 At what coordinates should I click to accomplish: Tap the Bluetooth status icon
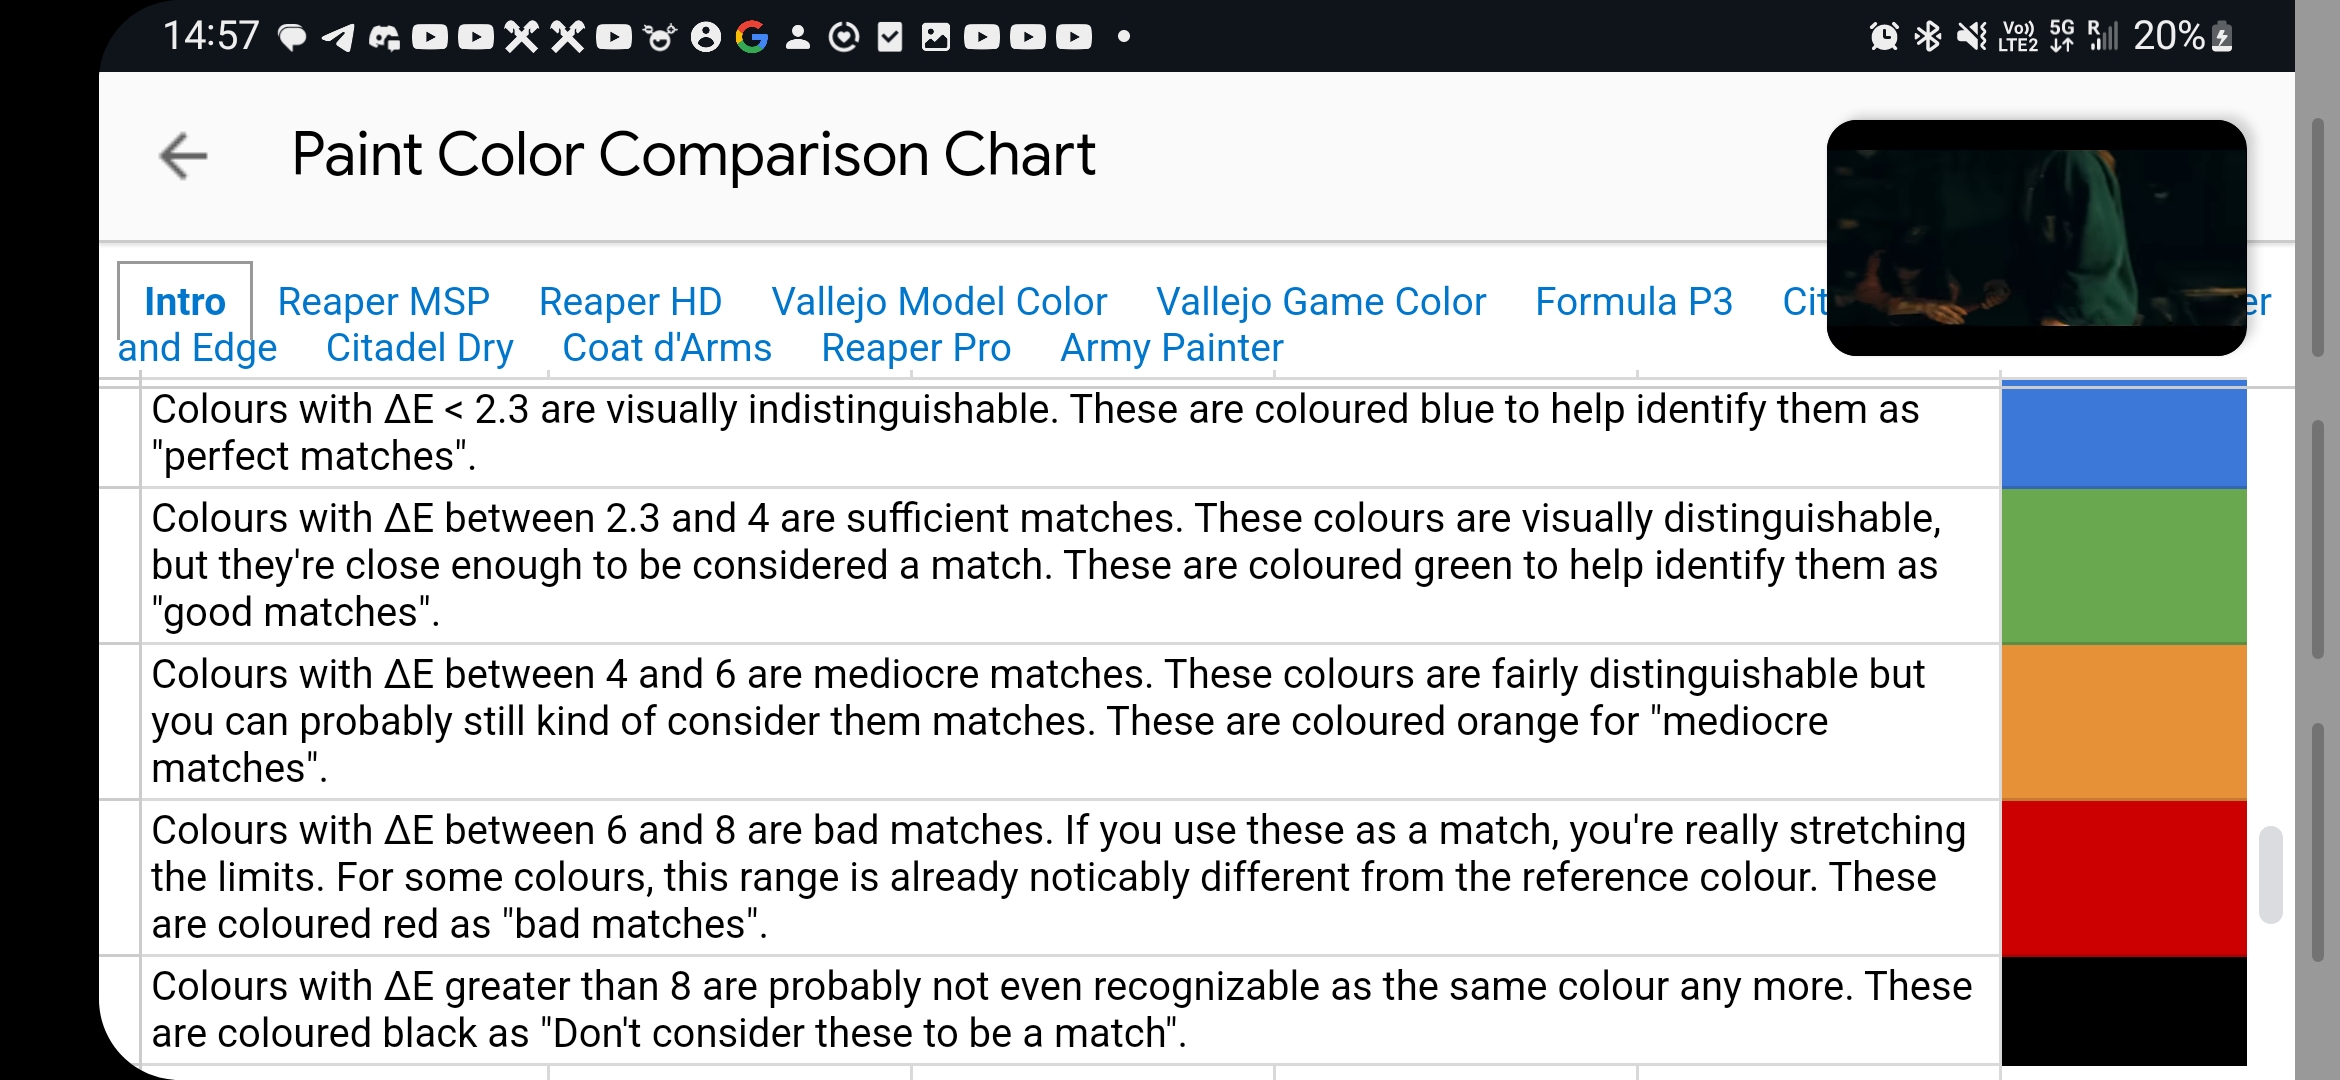pos(1927,37)
